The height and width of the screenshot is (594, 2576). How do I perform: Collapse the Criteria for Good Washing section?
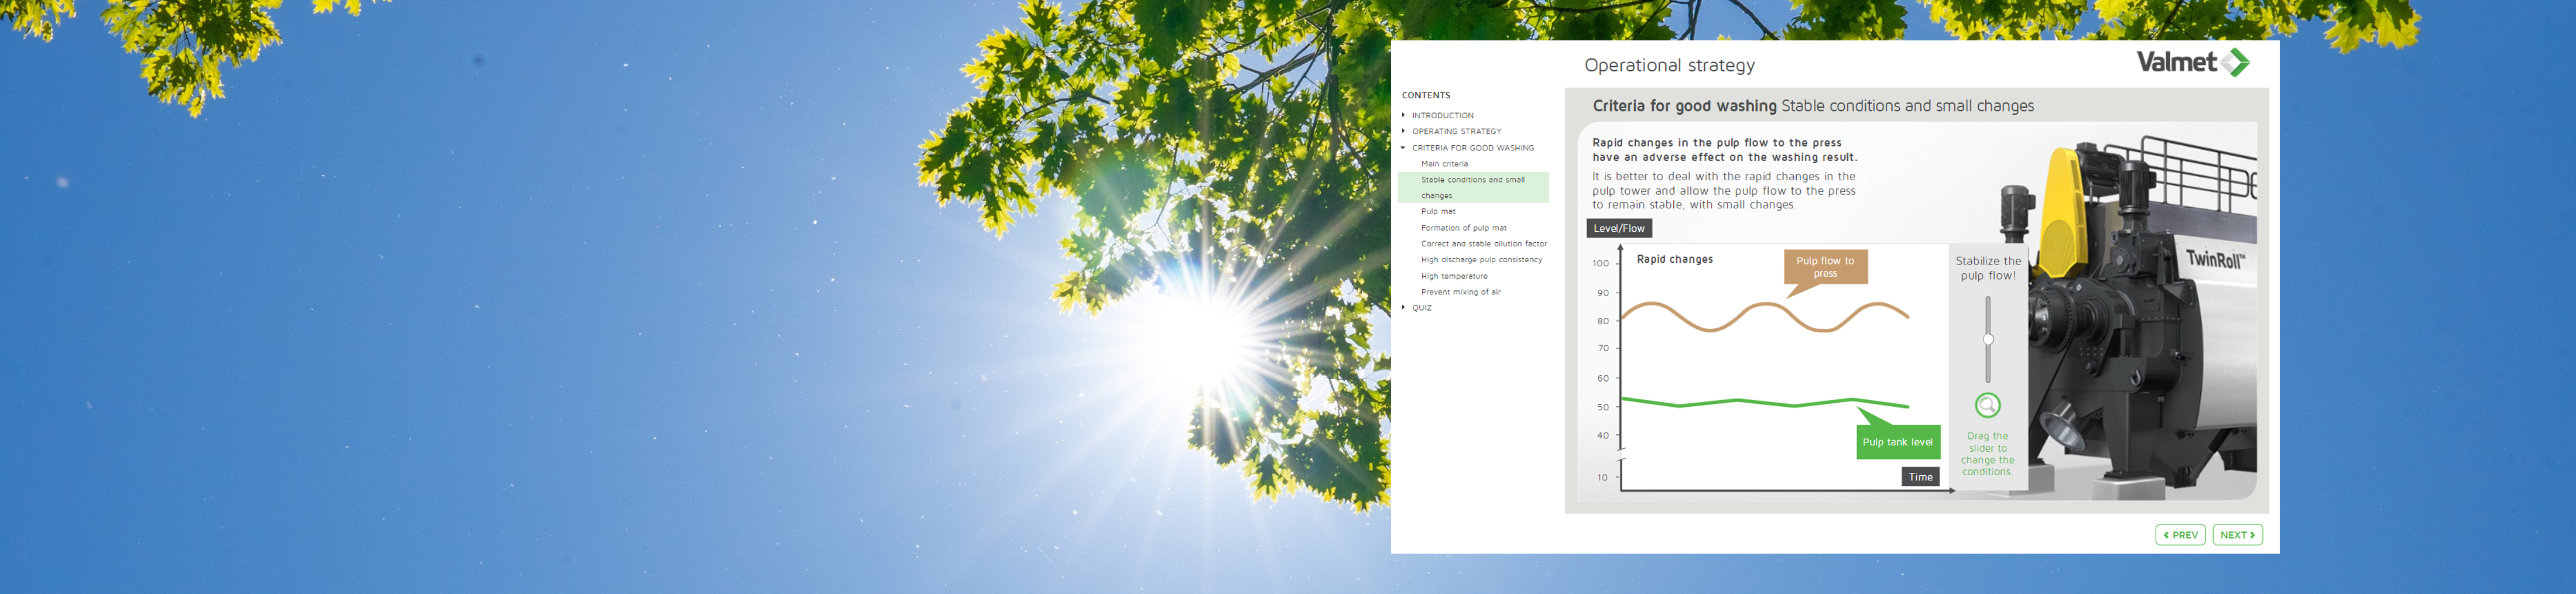1404,148
